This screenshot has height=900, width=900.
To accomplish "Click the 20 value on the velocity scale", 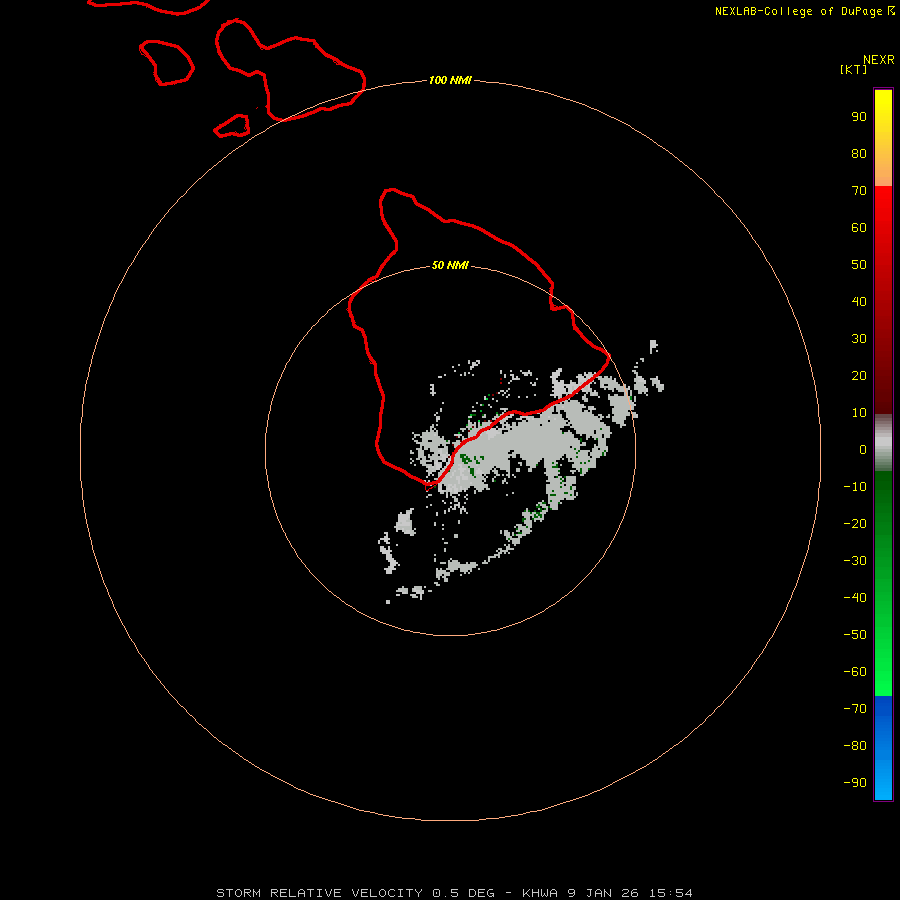I will (859, 375).
